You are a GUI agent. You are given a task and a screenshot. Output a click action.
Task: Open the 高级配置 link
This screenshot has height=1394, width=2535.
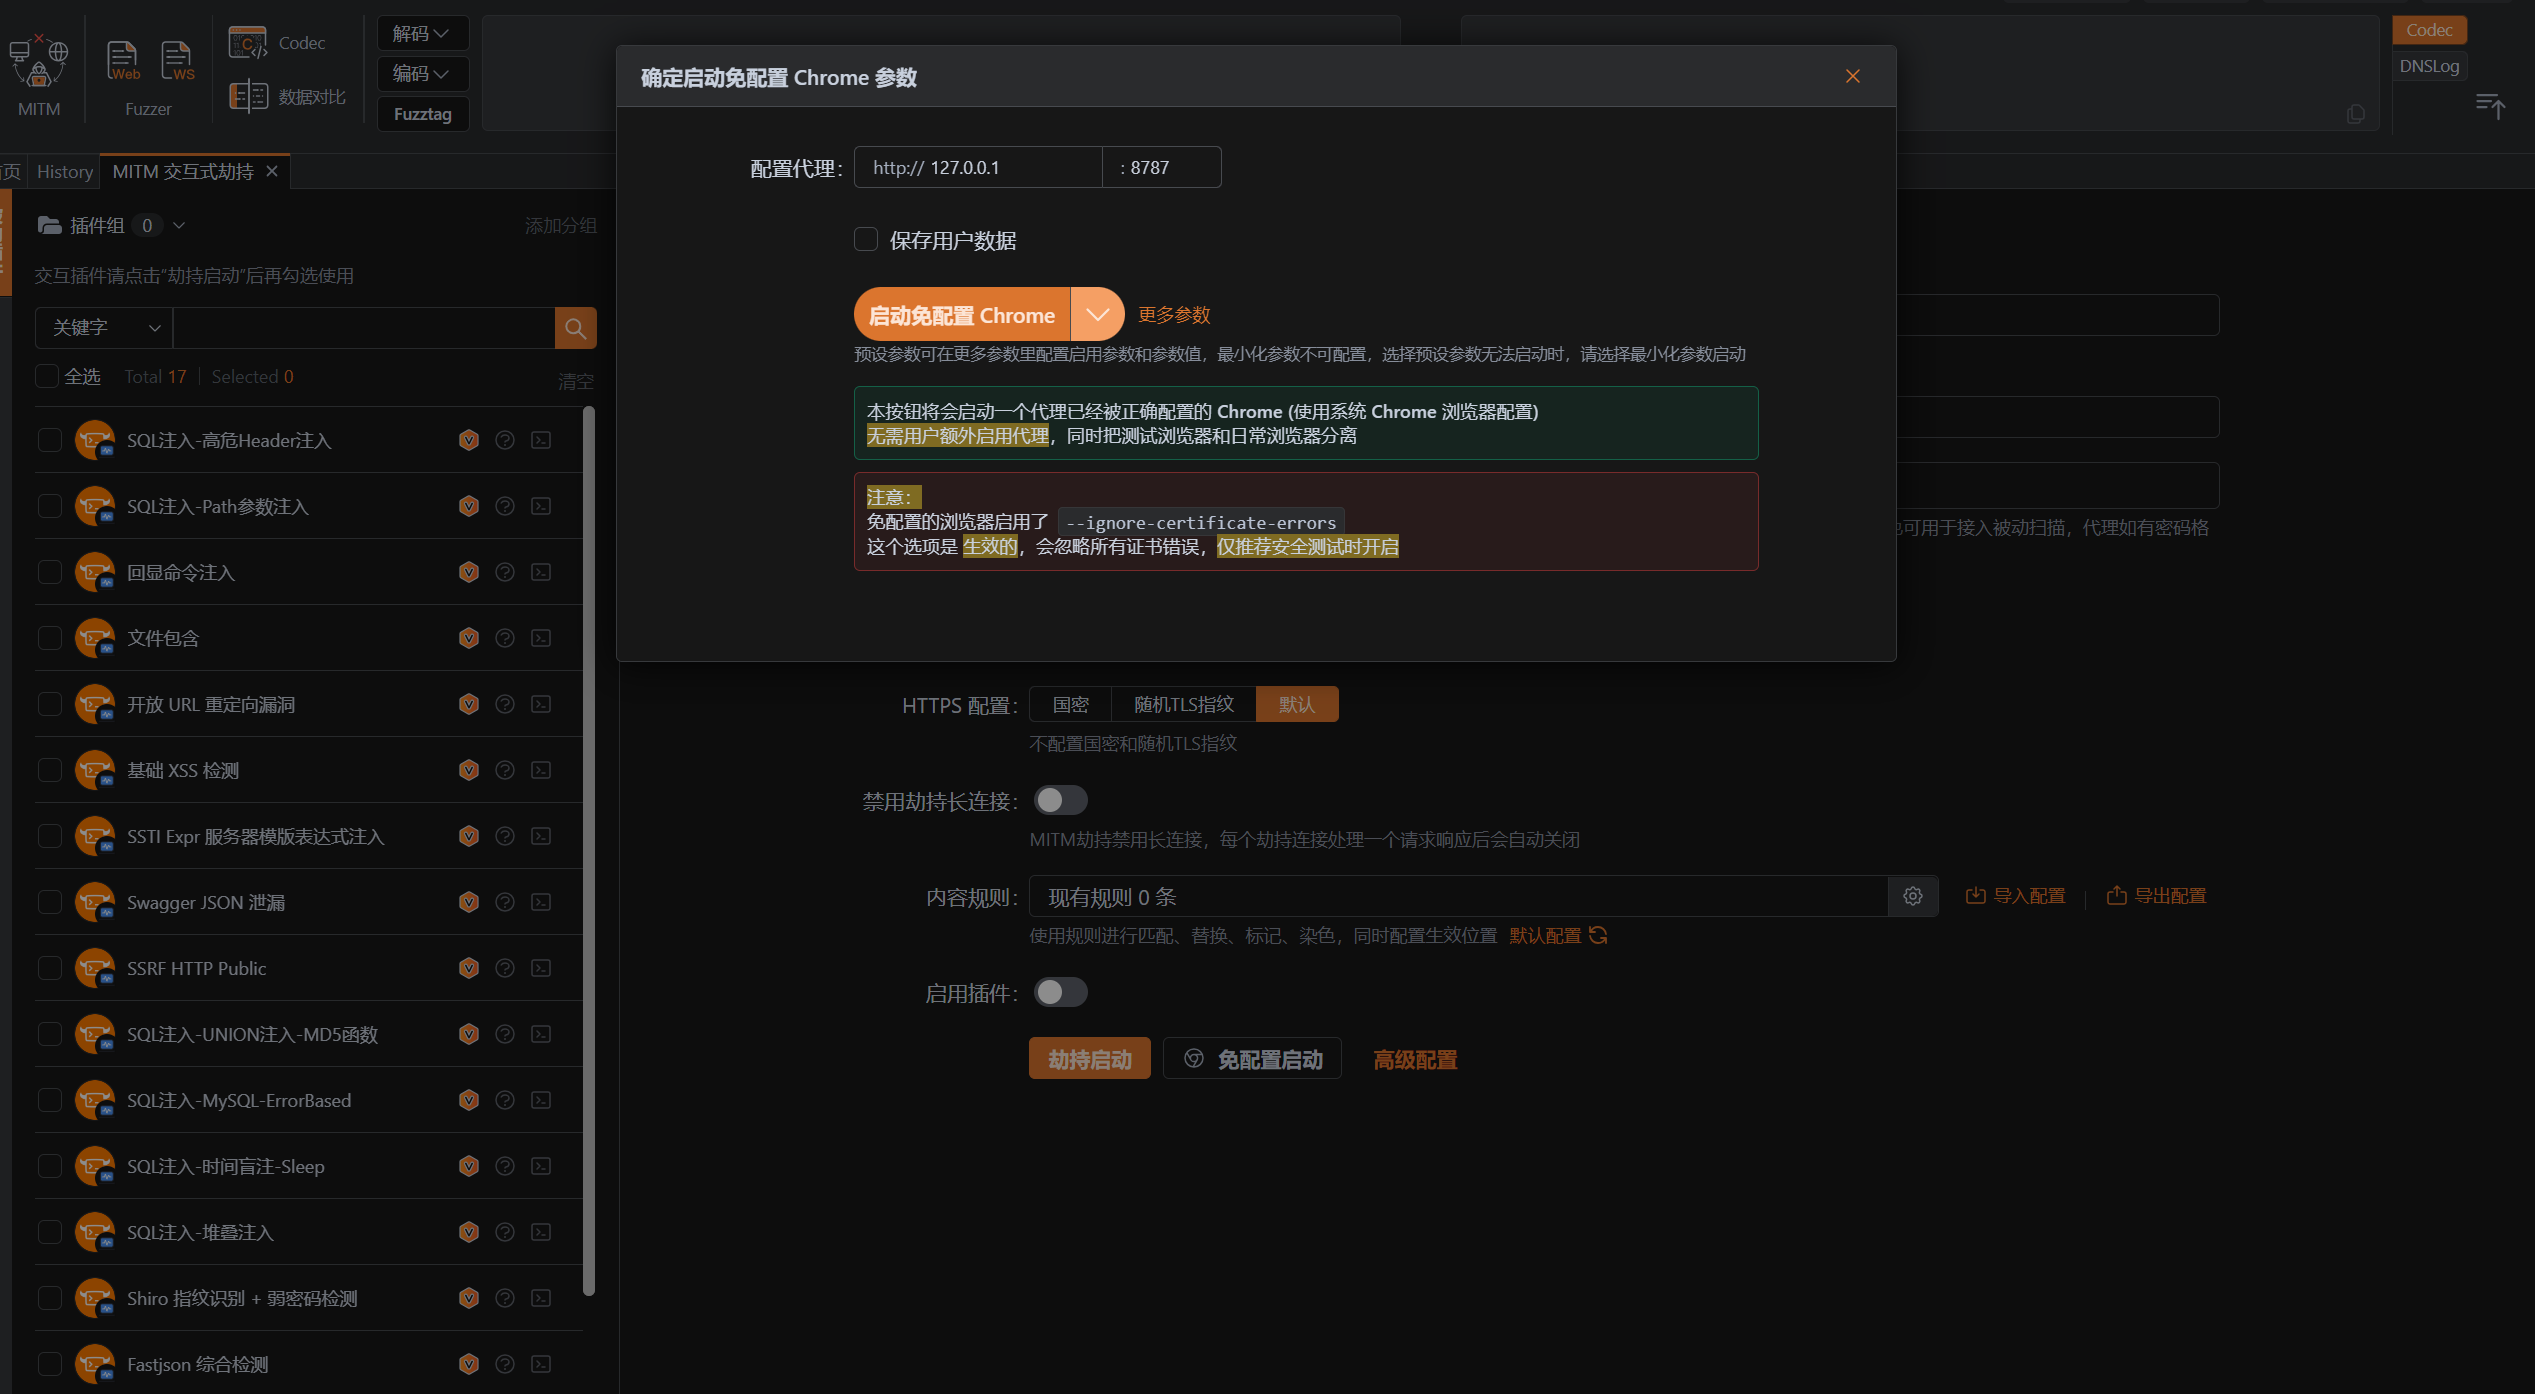click(1415, 1059)
